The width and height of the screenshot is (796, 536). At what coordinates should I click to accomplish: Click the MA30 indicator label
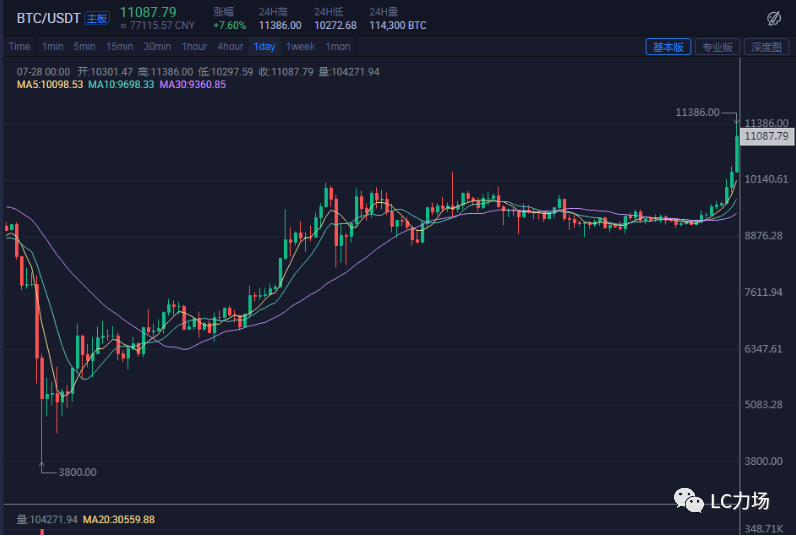[193, 85]
